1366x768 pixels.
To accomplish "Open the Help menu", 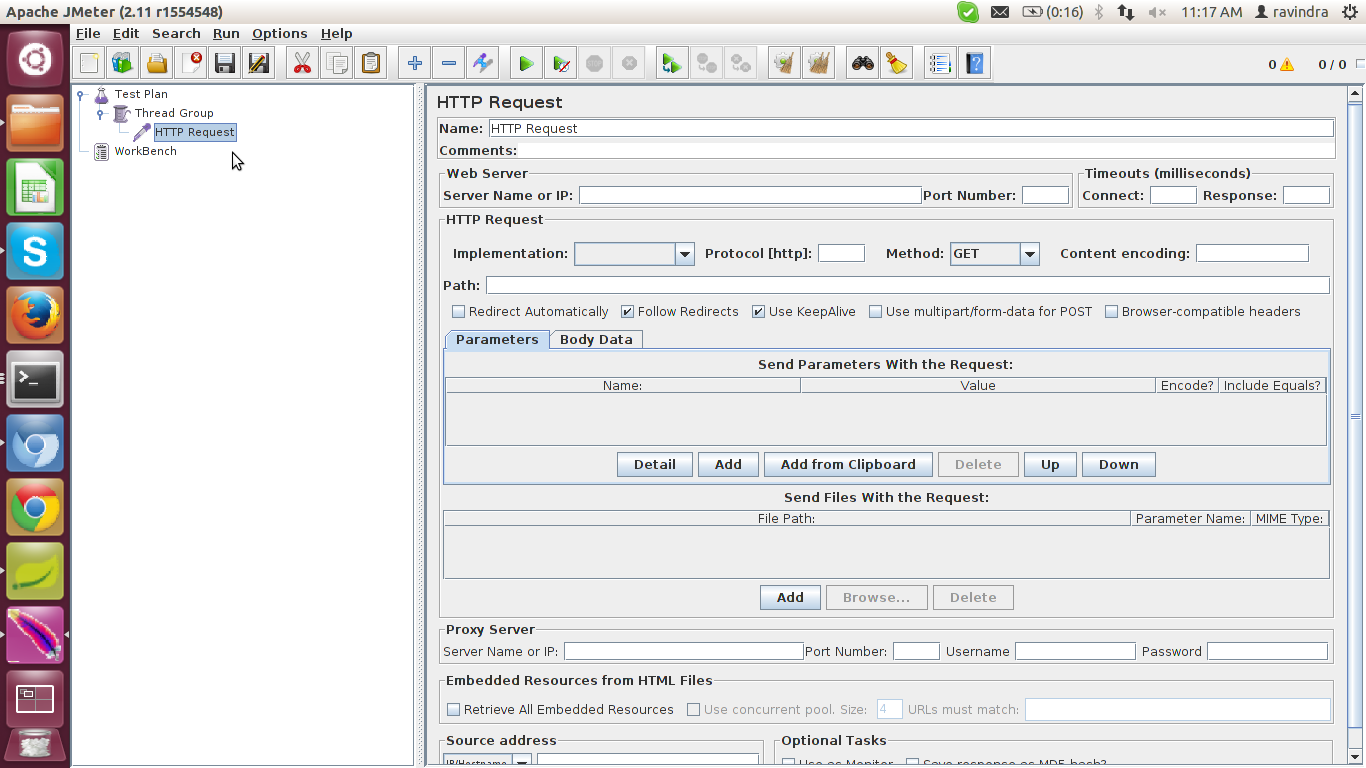I will point(336,33).
